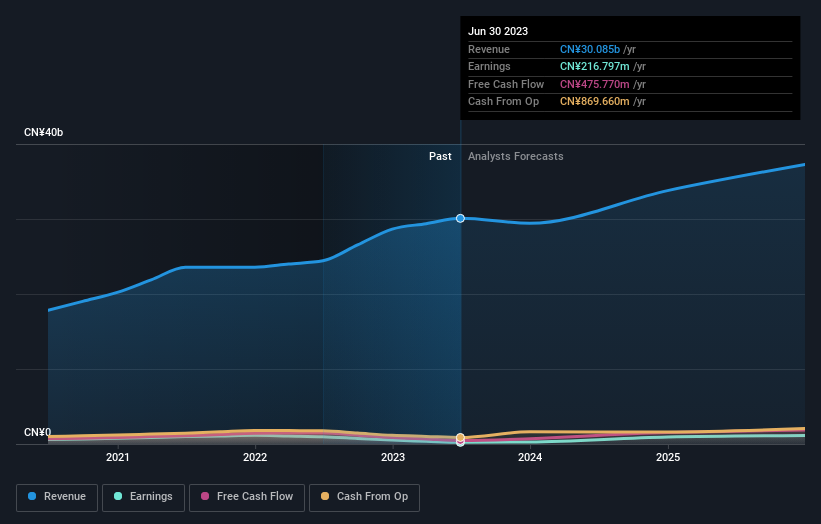The image size is (821, 524).
Task: Toggle the Revenue legend button
Action: click(x=57, y=497)
